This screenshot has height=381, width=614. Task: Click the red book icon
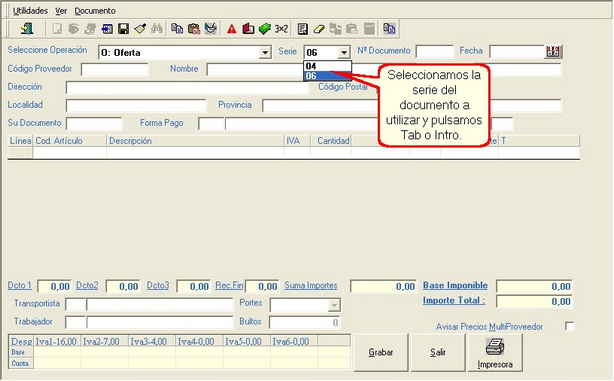click(x=248, y=29)
